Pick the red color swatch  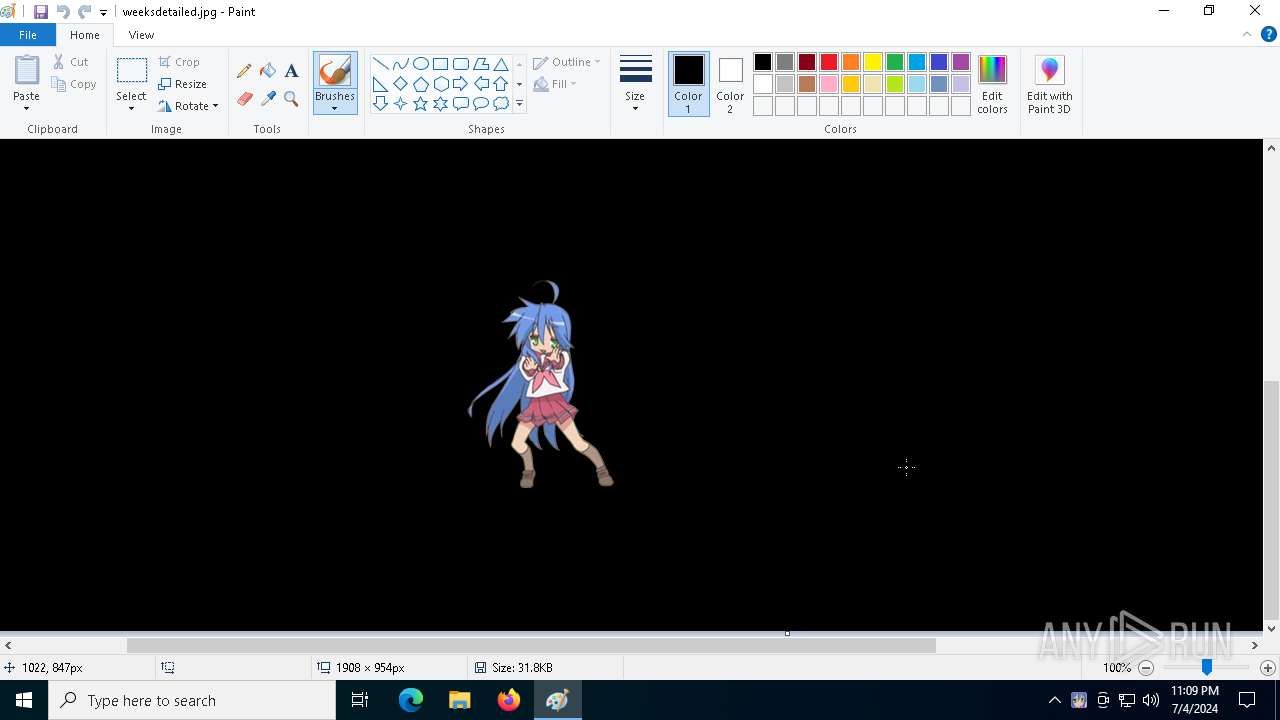[x=829, y=62]
